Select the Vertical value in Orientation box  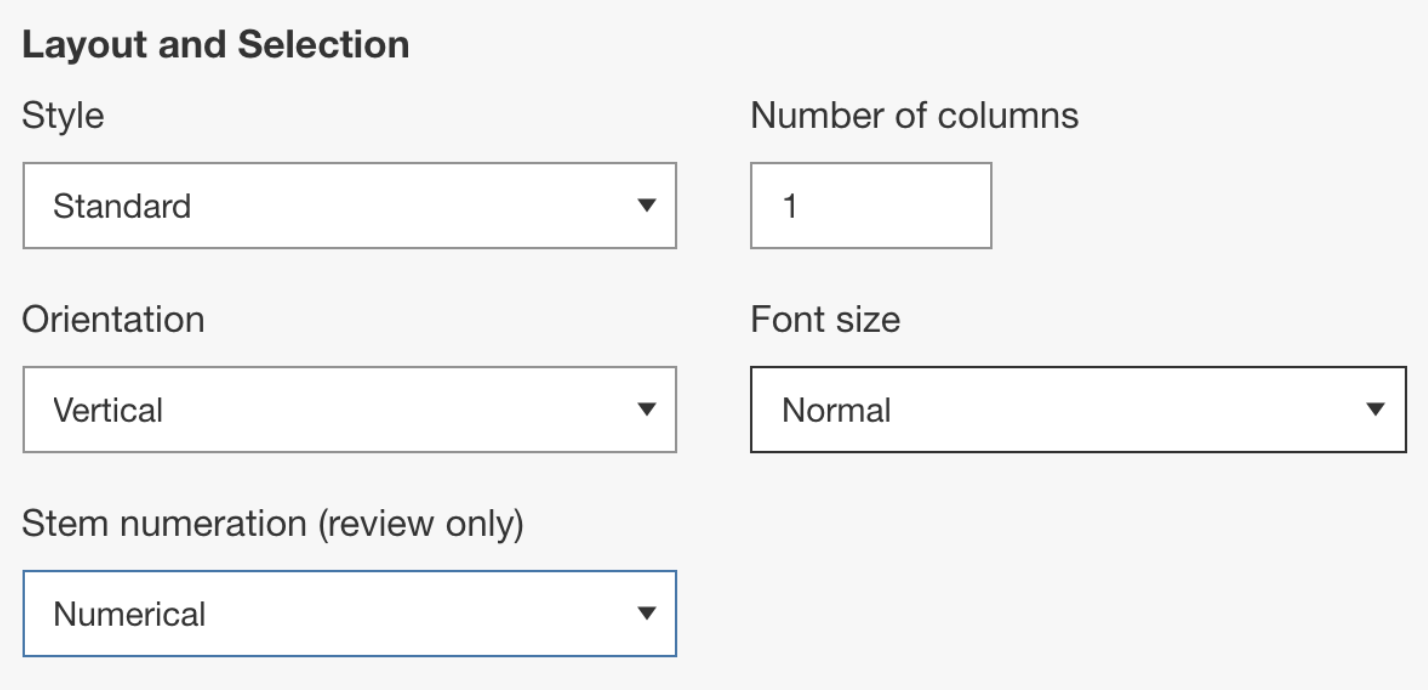tap(110, 410)
